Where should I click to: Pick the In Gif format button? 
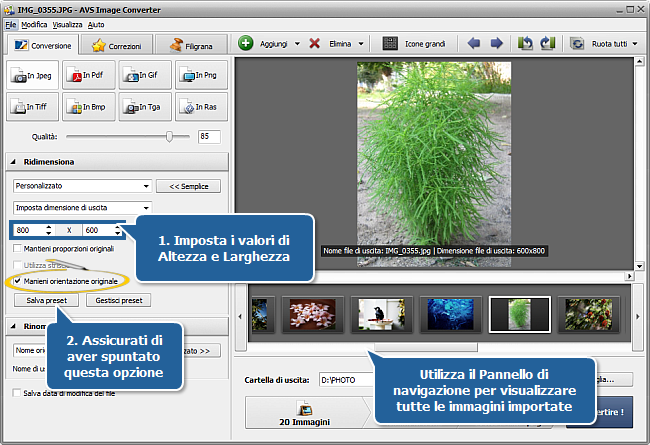tap(144, 75)
